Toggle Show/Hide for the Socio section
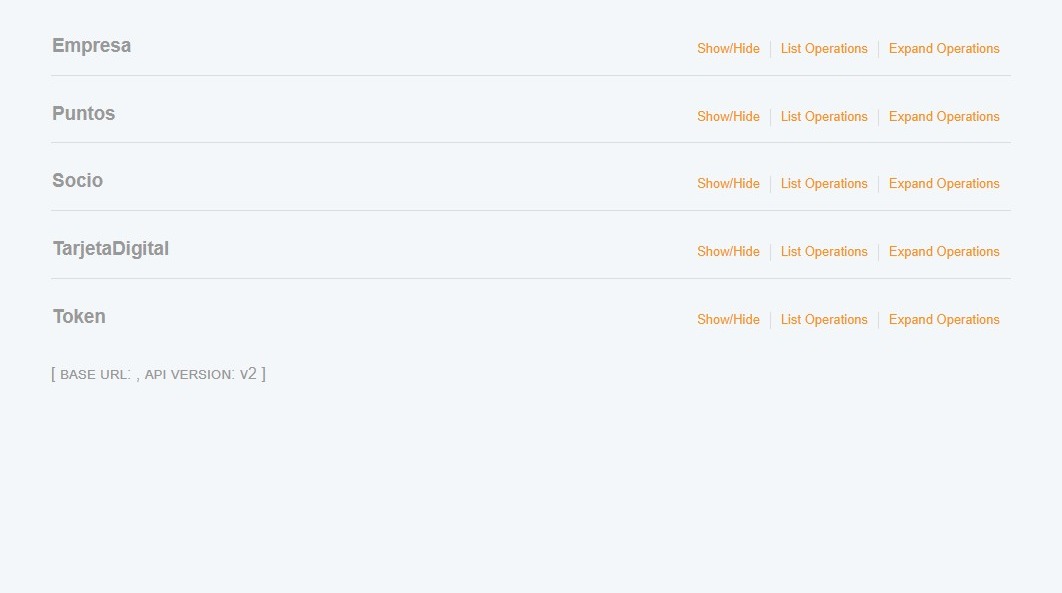This screenshot has width=1062, height=593. click(x=728, y=184)
